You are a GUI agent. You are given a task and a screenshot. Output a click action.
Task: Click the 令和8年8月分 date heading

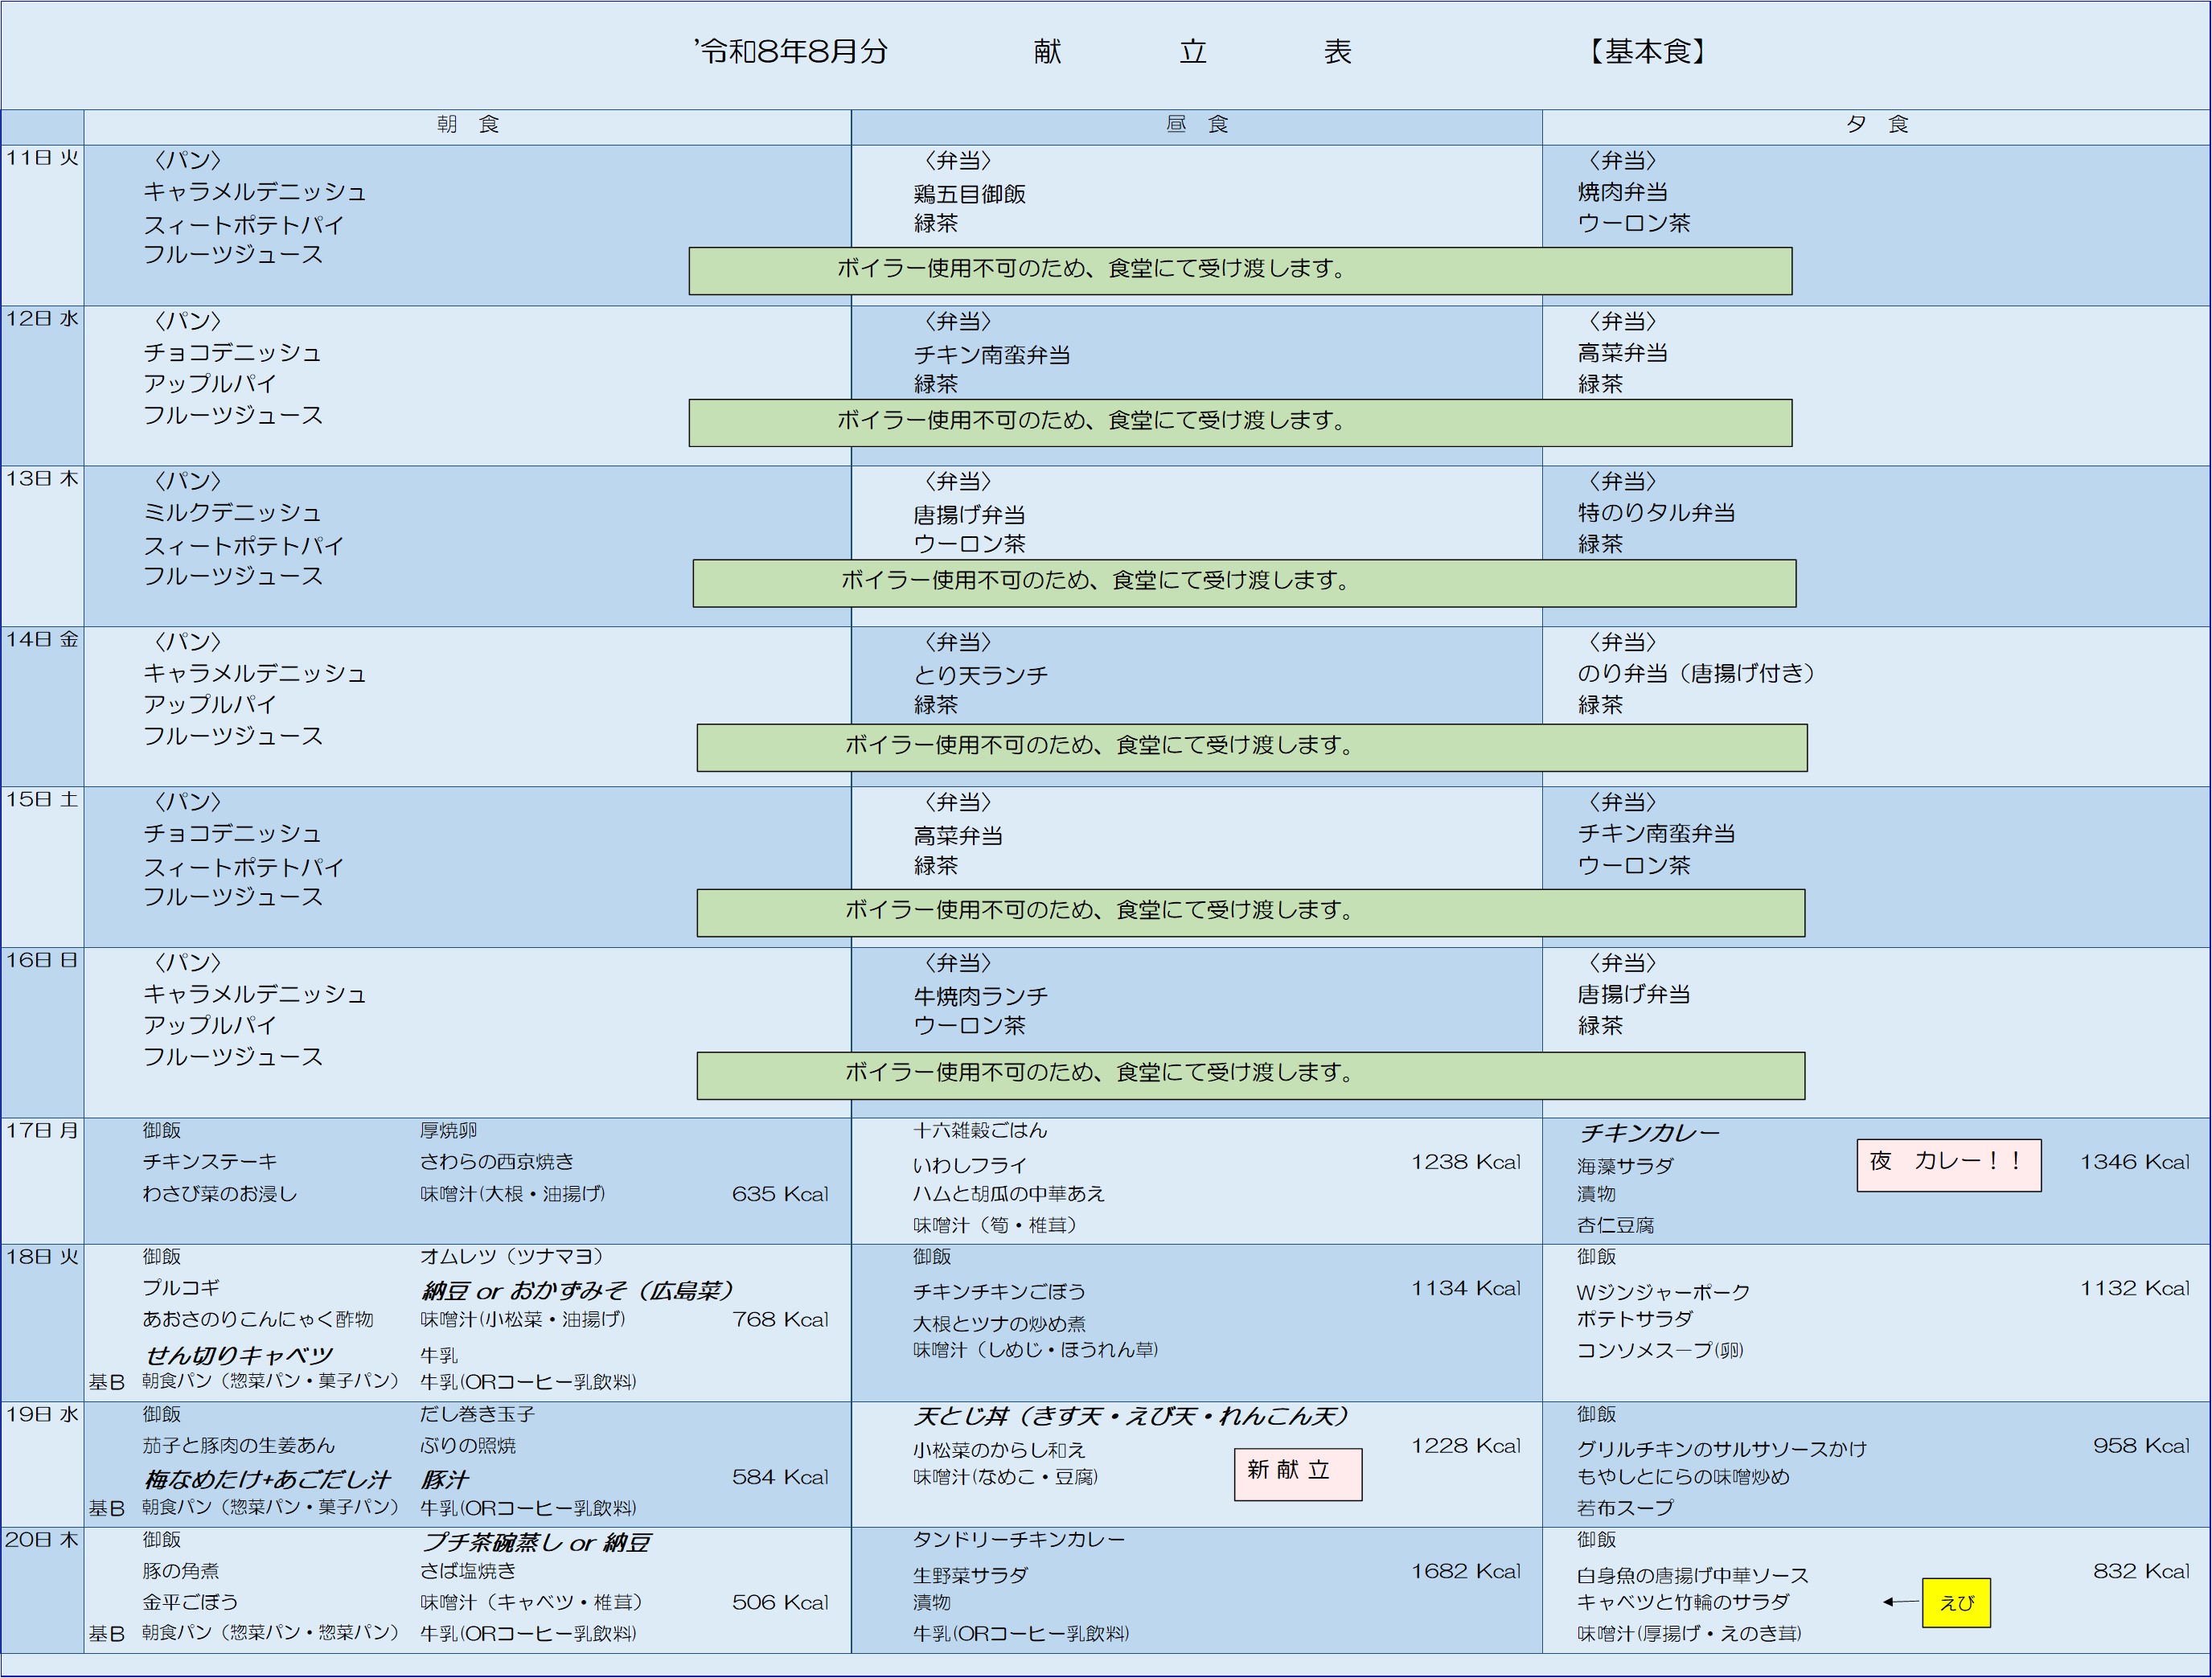791,52
